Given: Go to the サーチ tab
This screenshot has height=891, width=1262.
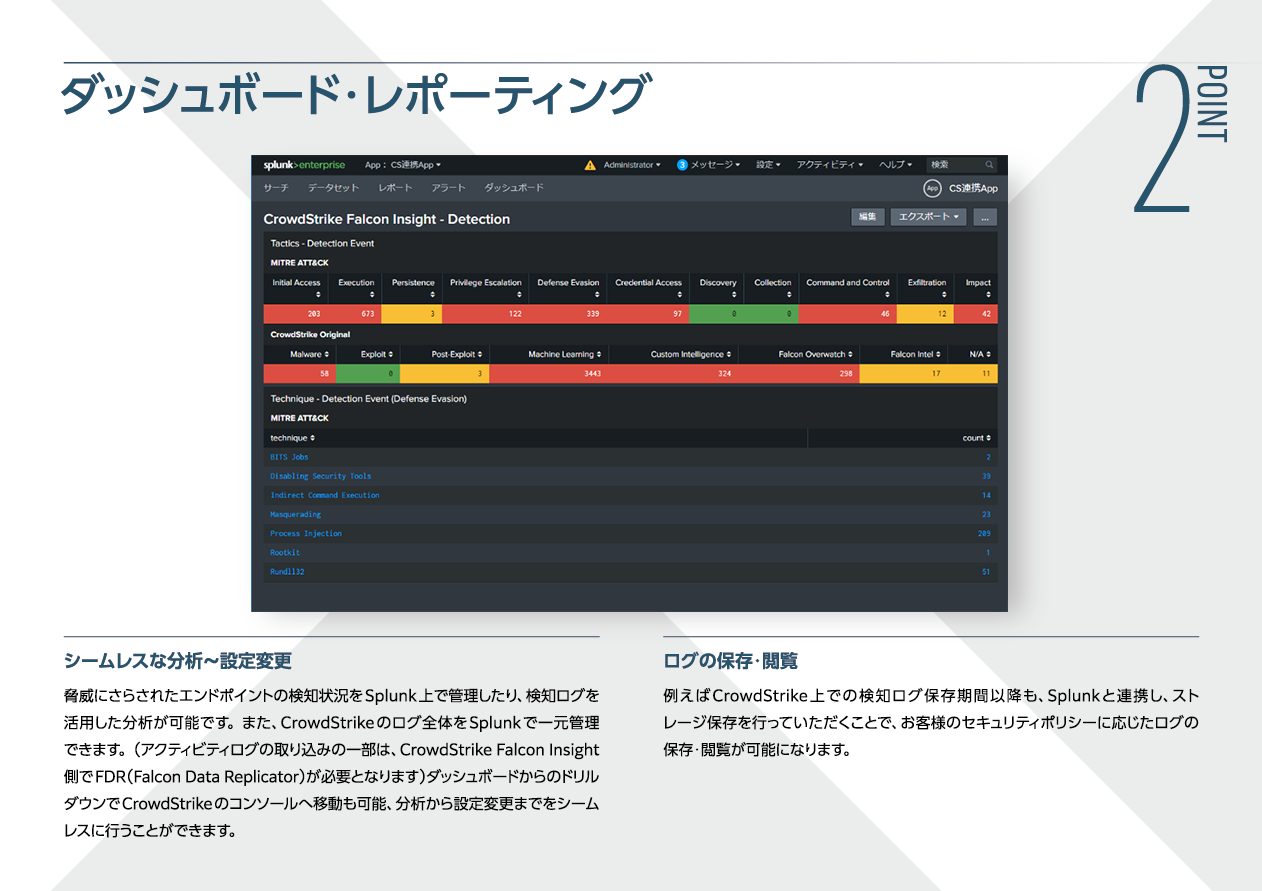Looking at the screenshot, I should point(276,188).
